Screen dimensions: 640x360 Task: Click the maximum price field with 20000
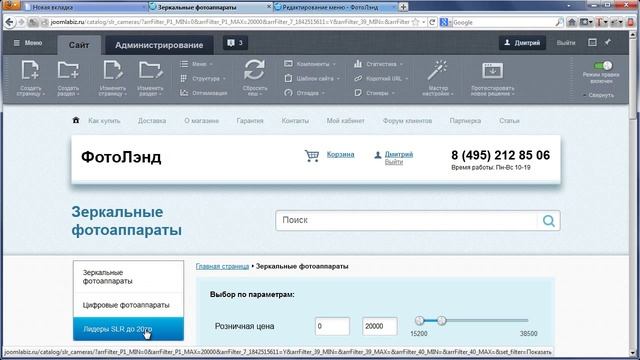click(380, 326)
